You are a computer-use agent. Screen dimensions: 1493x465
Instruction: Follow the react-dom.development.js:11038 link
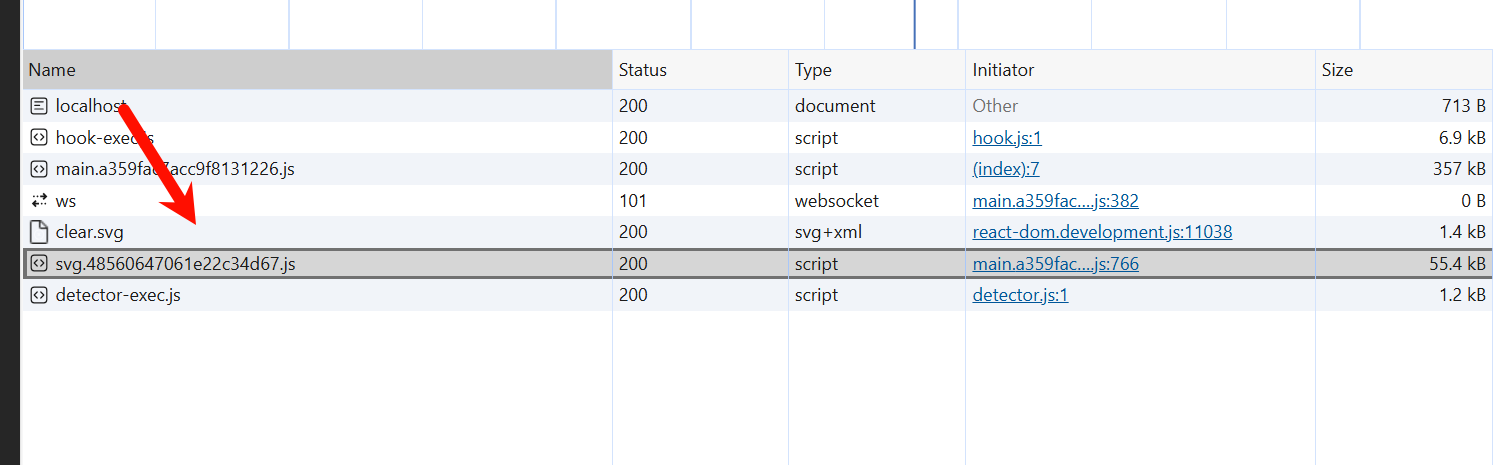(x=1102, y=232)
